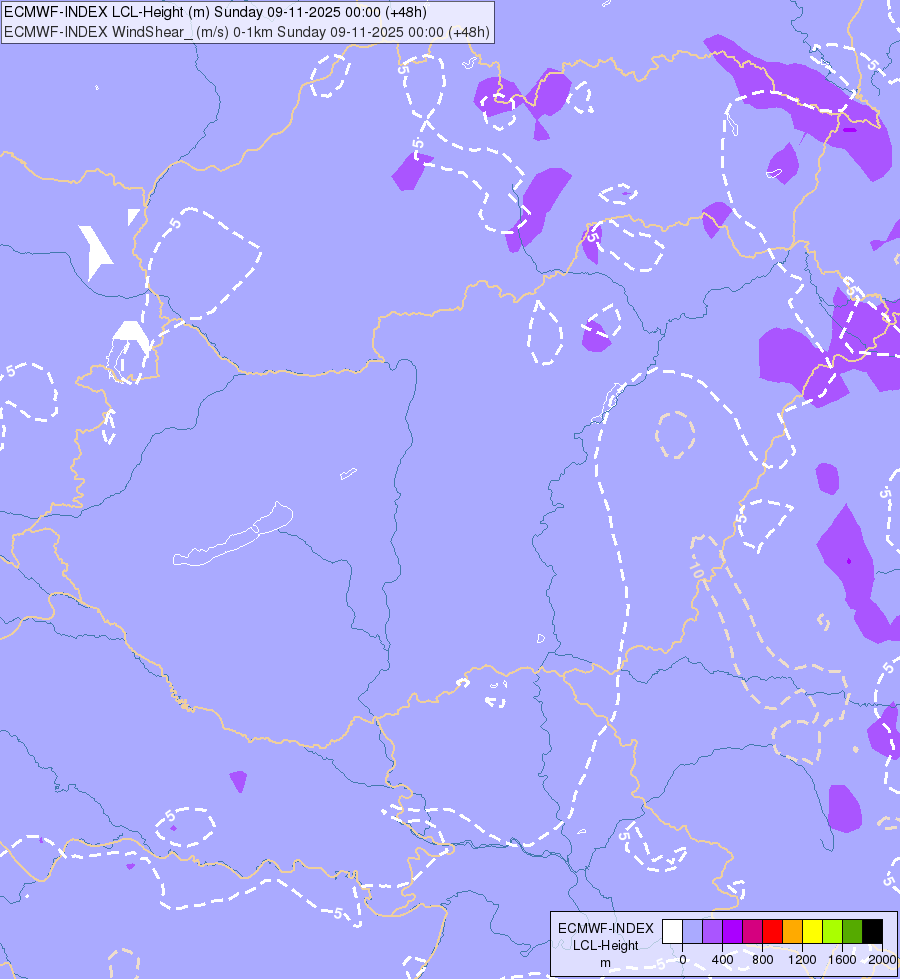Select the light lavender legend swatch
Viewport: 900px width, 979px height.
[693, 931]
